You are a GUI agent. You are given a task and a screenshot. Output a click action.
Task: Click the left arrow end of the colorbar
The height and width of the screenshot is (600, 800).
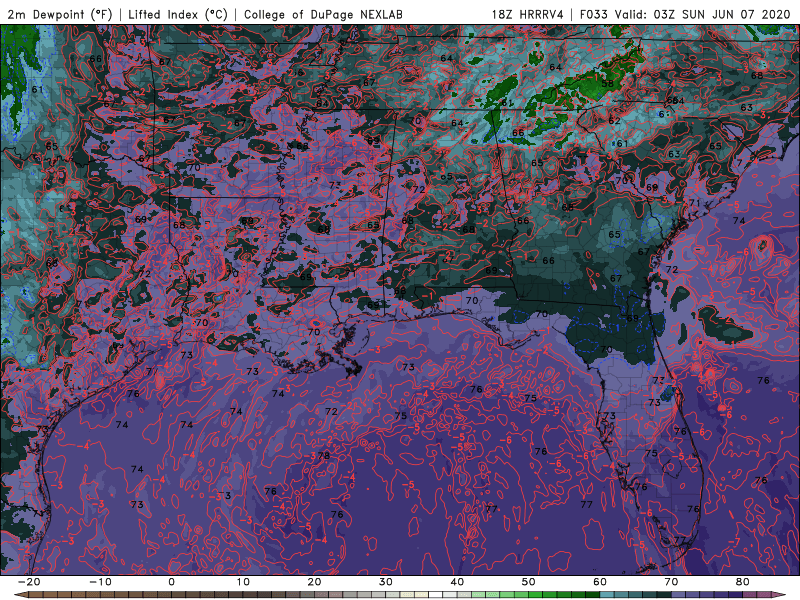(x=20, y=595)
